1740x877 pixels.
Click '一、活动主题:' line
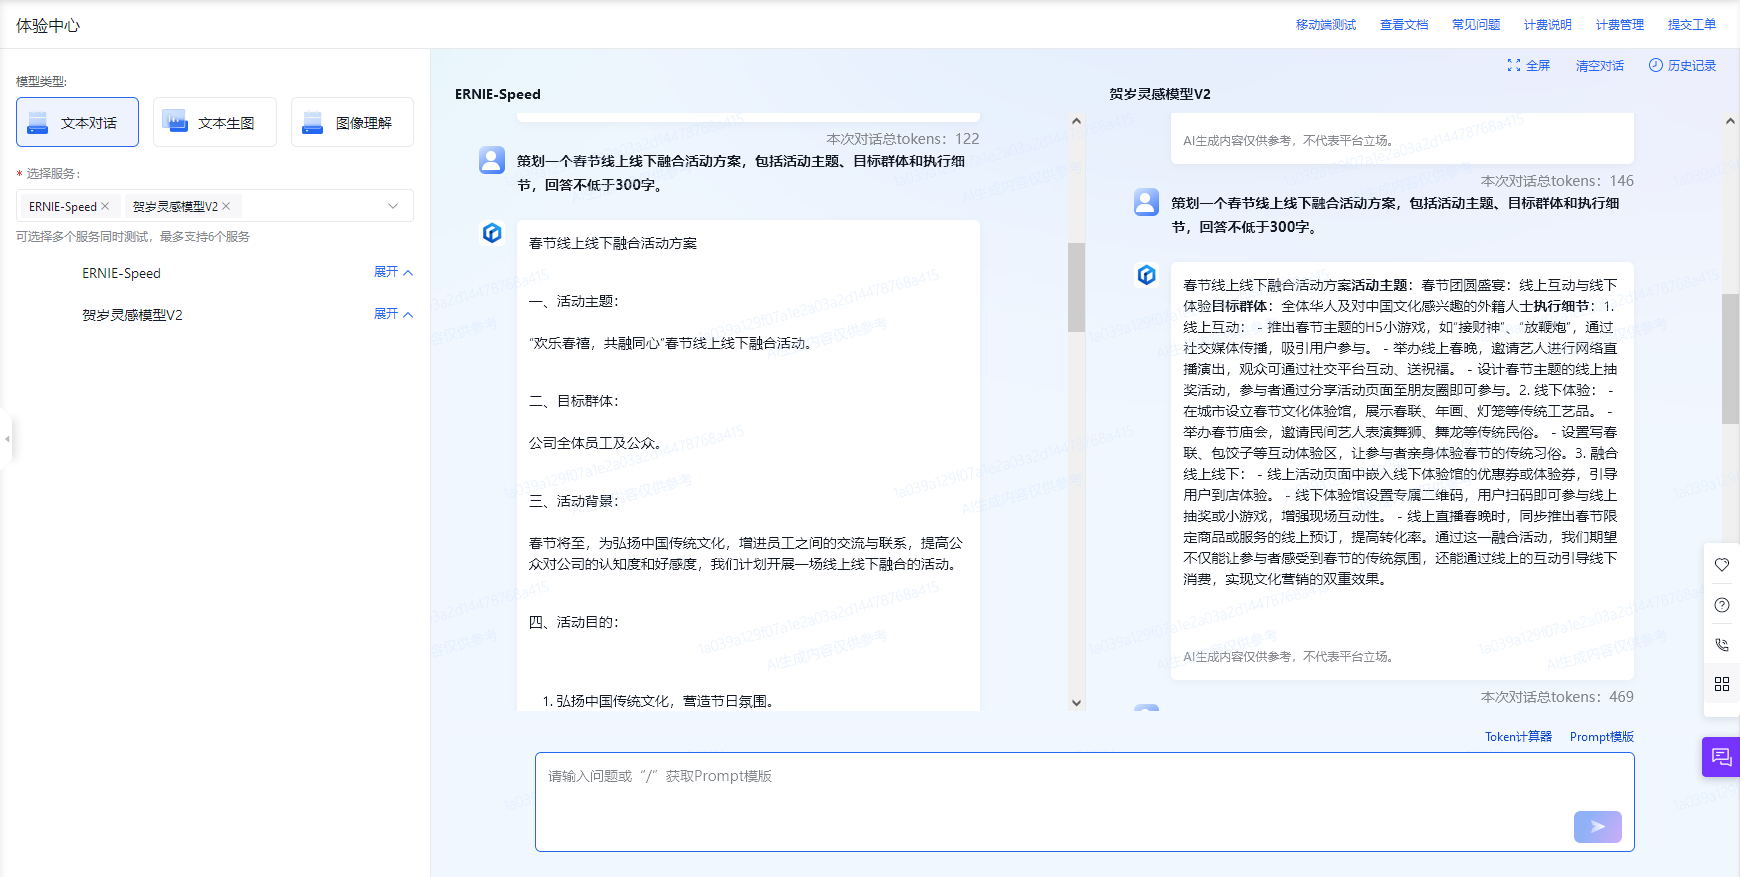[x=574, y=301]
